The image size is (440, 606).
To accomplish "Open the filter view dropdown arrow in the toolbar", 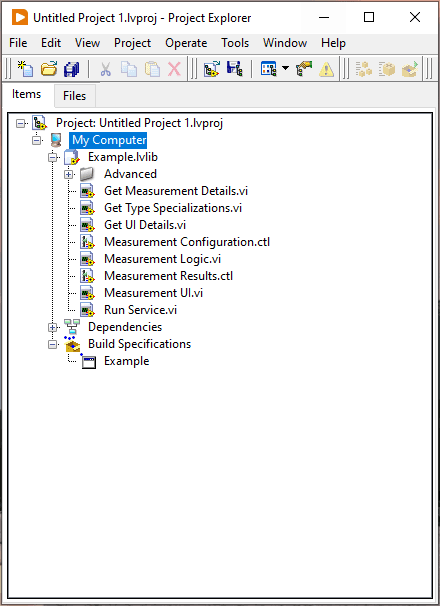I will 285,68.
